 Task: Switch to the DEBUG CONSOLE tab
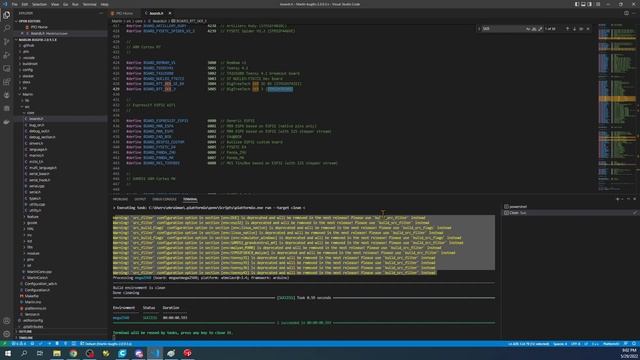point(164,199)
